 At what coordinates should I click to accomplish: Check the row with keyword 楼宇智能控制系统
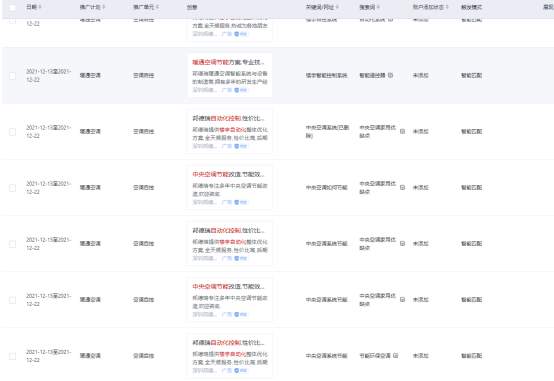12,76
